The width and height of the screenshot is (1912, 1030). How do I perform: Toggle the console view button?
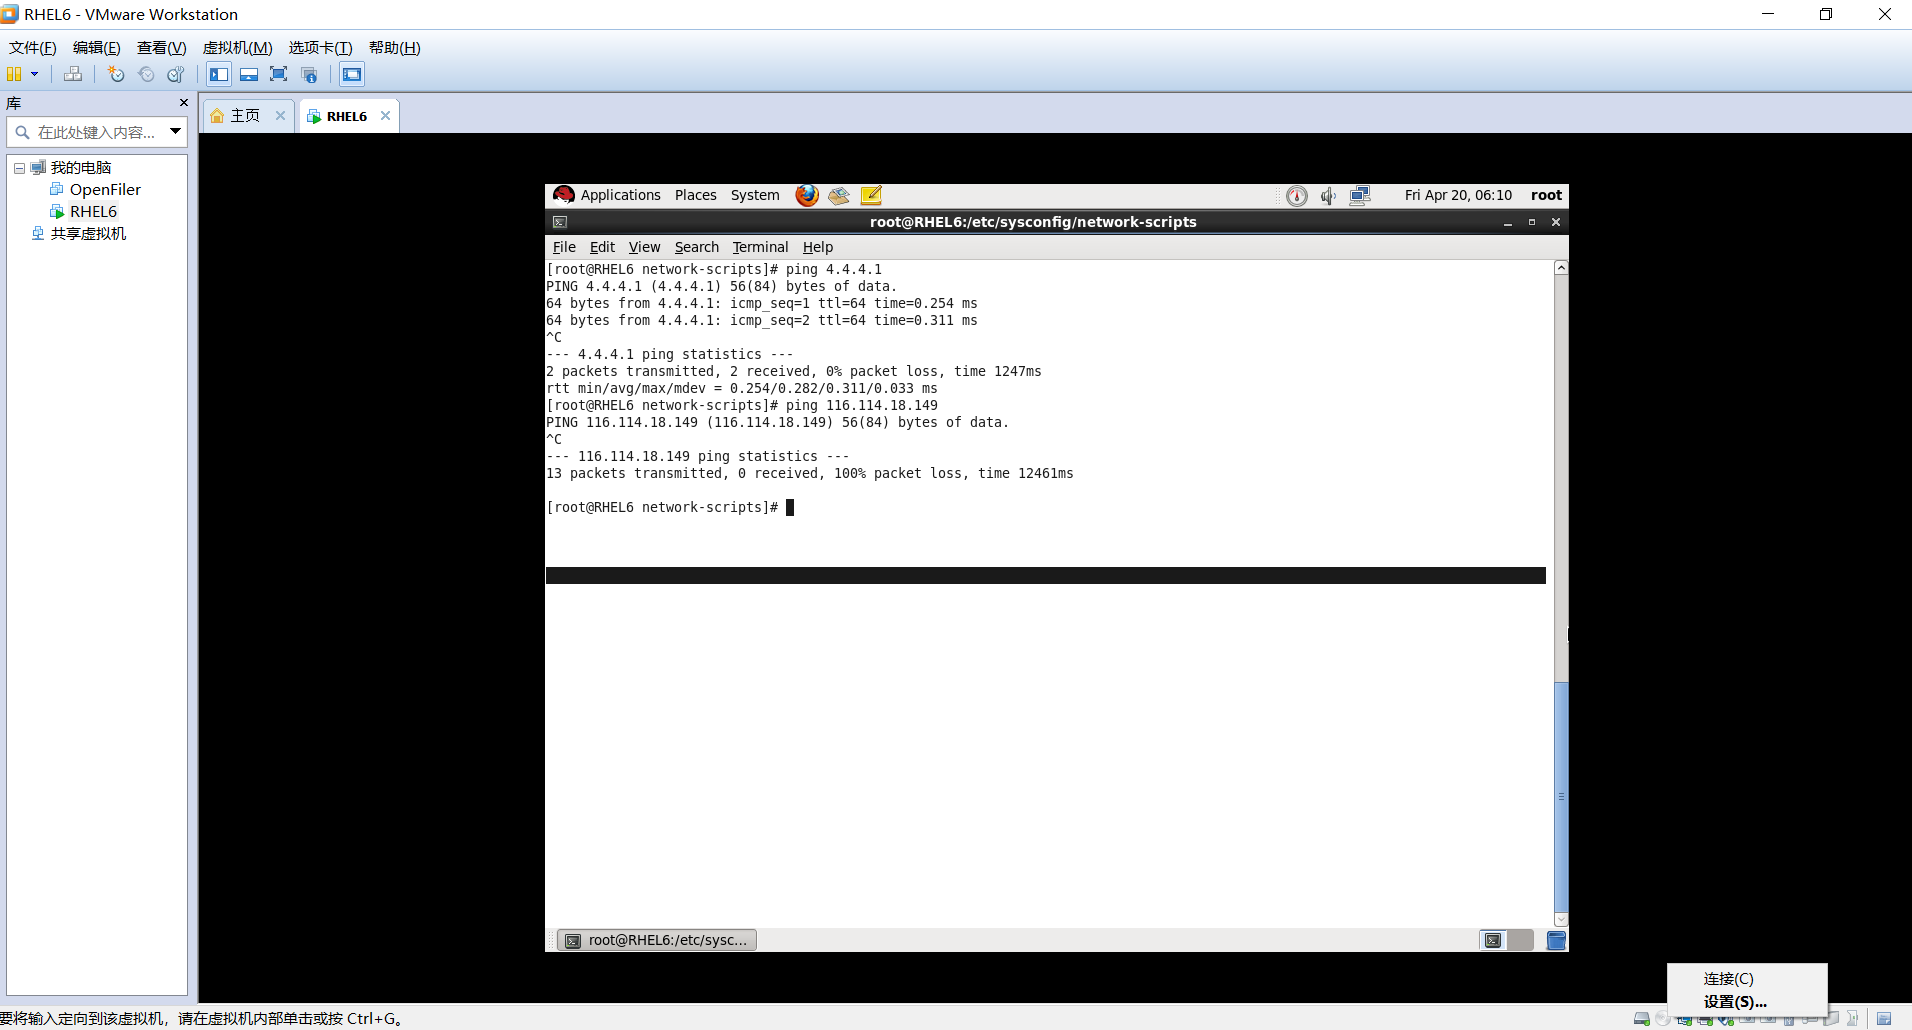[x=352, y=74]
